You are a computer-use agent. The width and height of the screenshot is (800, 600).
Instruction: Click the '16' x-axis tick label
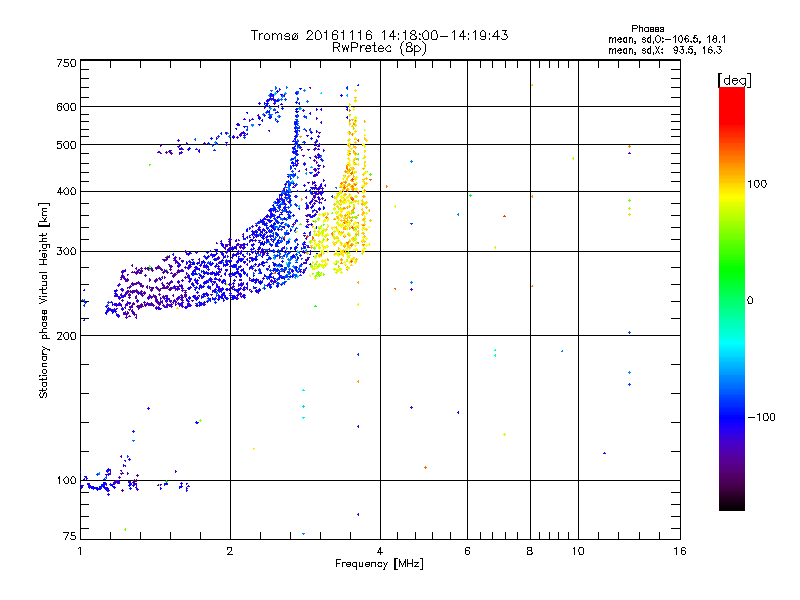click(x=680, y=551)
